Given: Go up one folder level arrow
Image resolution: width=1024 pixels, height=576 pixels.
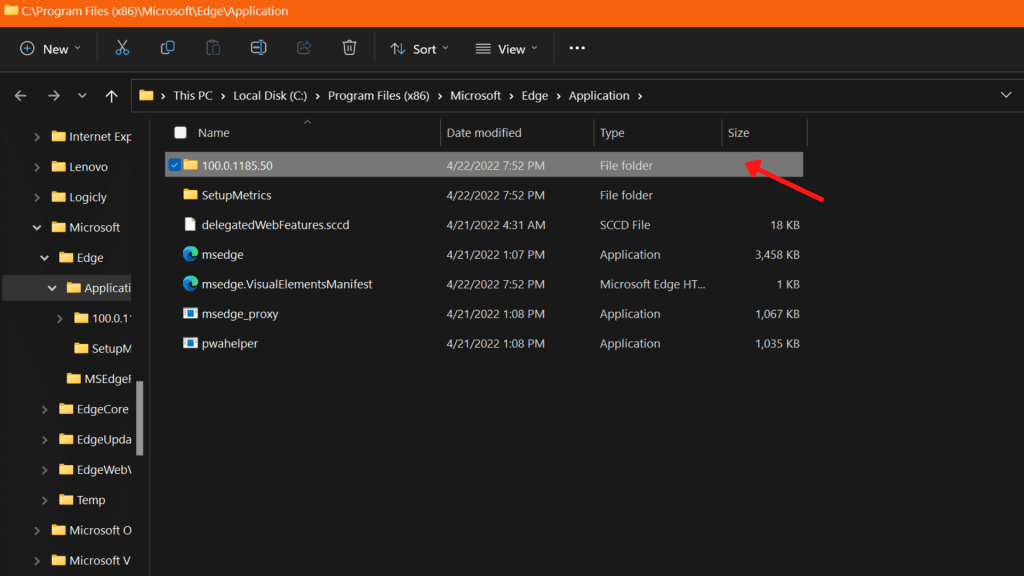Looking at the screenshot, I should [x=112, y=96].
